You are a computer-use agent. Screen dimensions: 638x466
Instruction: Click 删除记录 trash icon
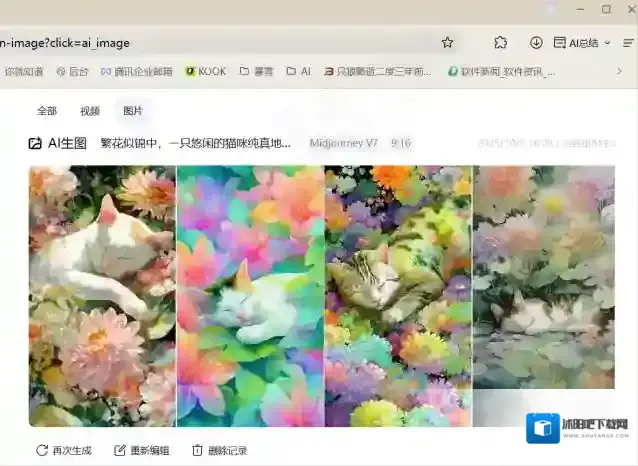198,450
